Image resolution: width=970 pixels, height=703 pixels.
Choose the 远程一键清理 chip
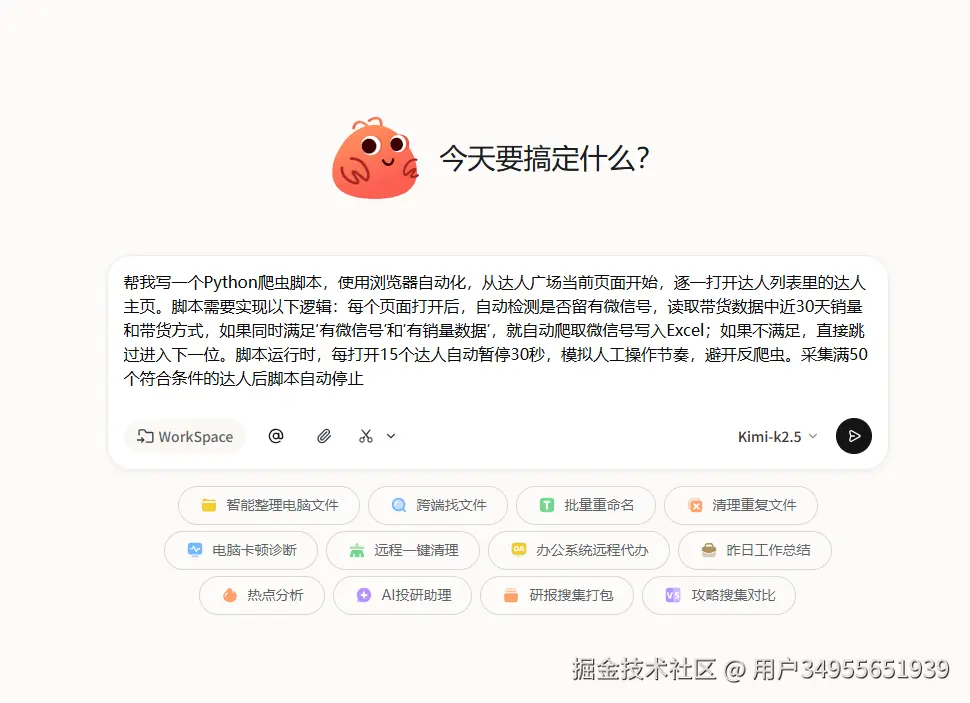tap(403, 550)
